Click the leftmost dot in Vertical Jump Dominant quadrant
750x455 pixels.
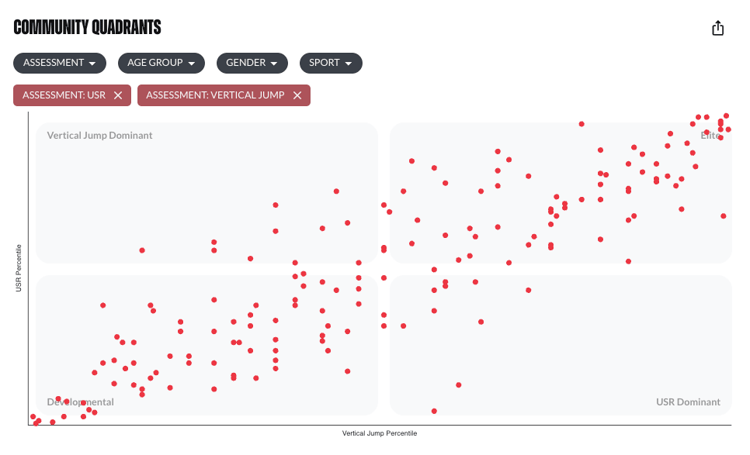(x=142, y=250)
